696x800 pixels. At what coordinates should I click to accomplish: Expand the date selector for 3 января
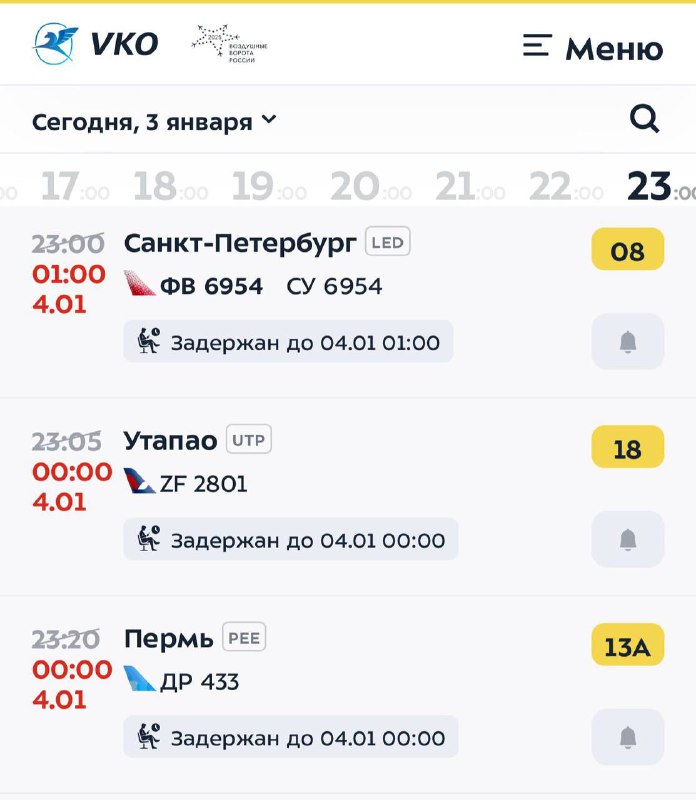point(267,119)
